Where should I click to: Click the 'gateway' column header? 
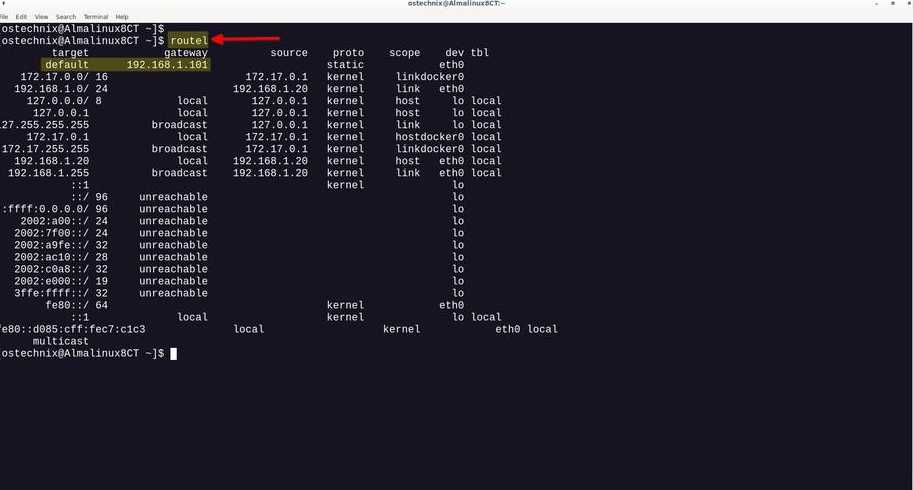(186, 53)
